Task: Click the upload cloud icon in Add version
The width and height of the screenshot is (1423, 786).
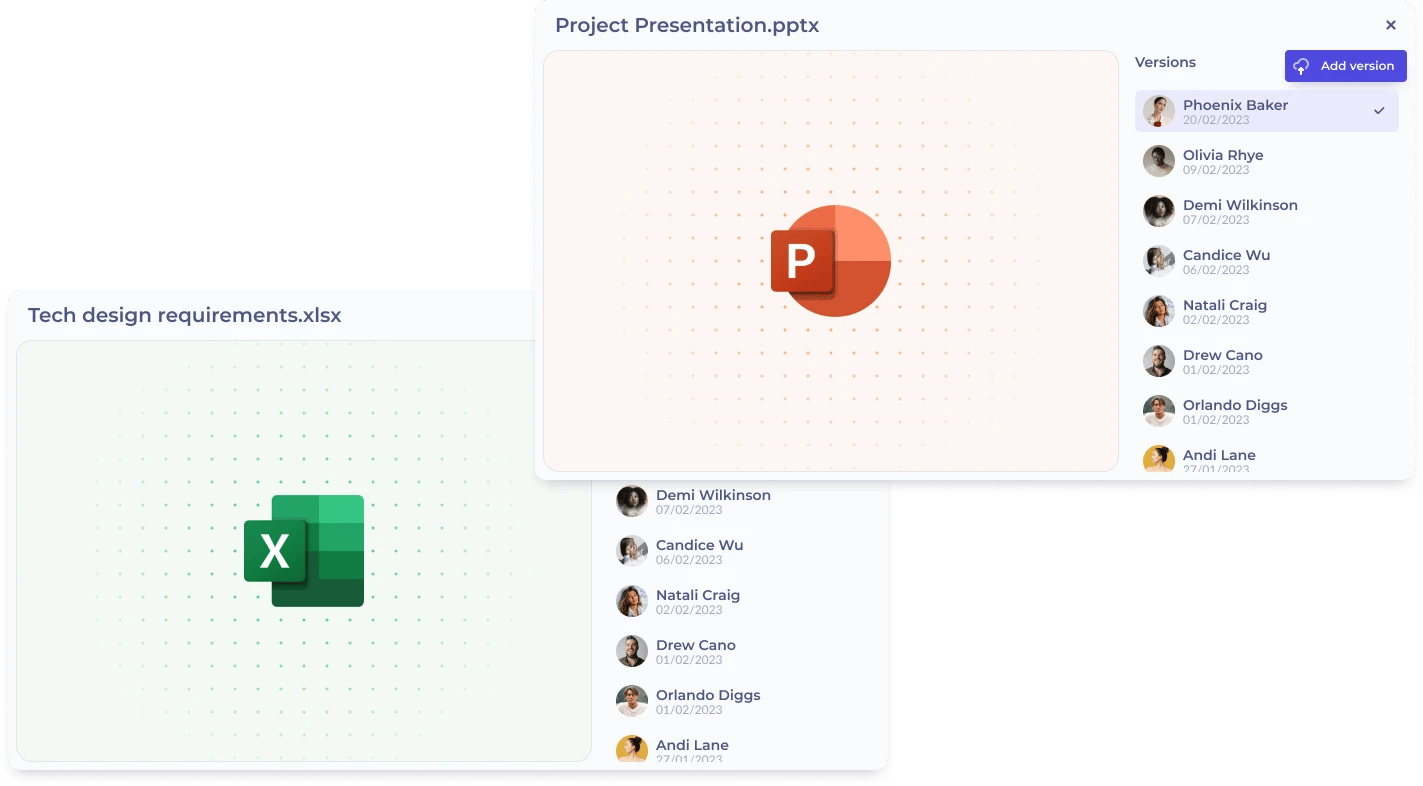Action: [1301, 66]
